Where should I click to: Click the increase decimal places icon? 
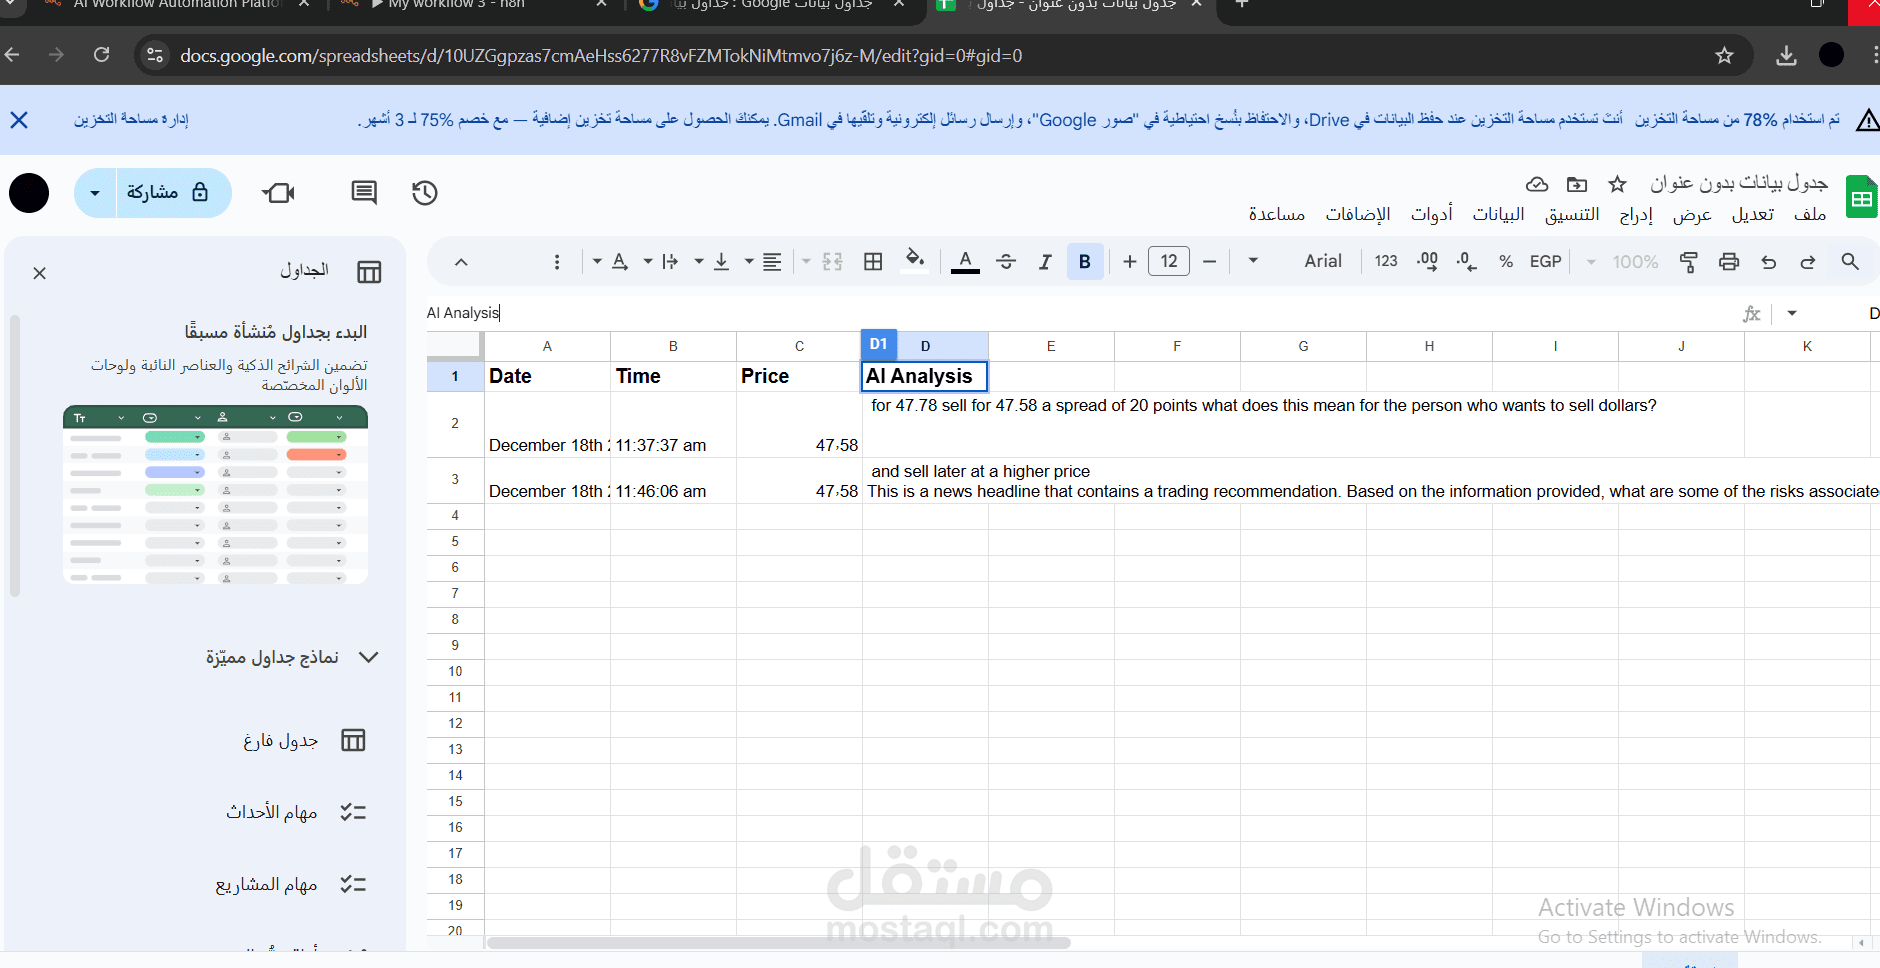coord(1427,262)
